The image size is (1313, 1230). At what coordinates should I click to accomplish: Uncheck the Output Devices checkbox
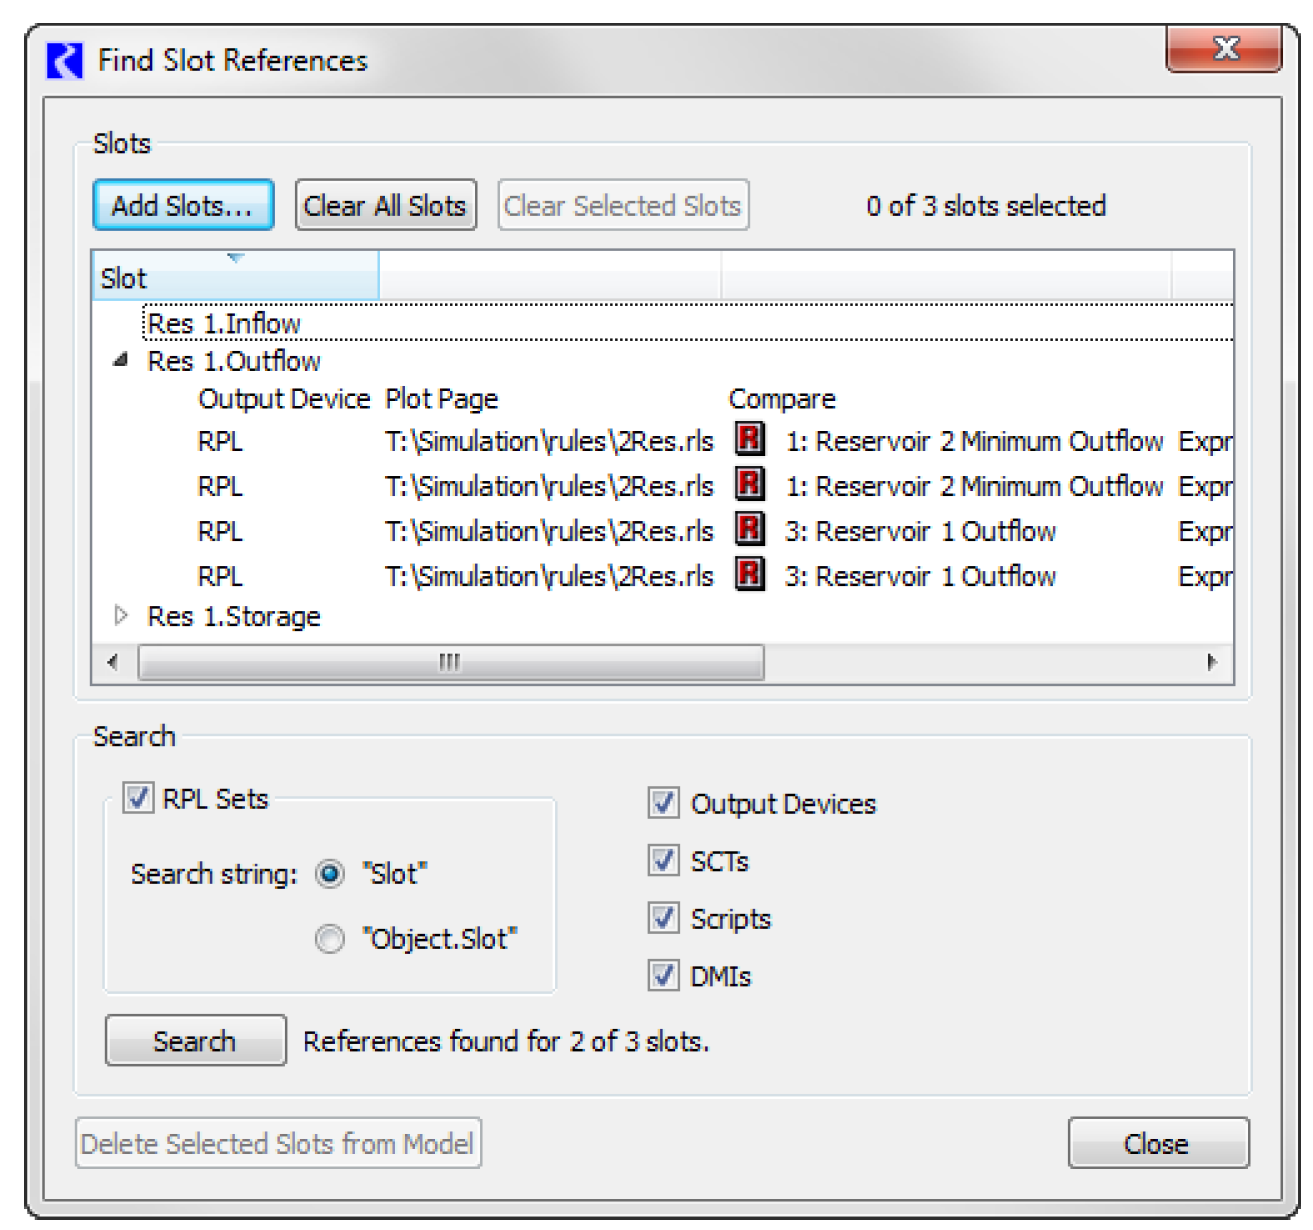coord(663,803)
